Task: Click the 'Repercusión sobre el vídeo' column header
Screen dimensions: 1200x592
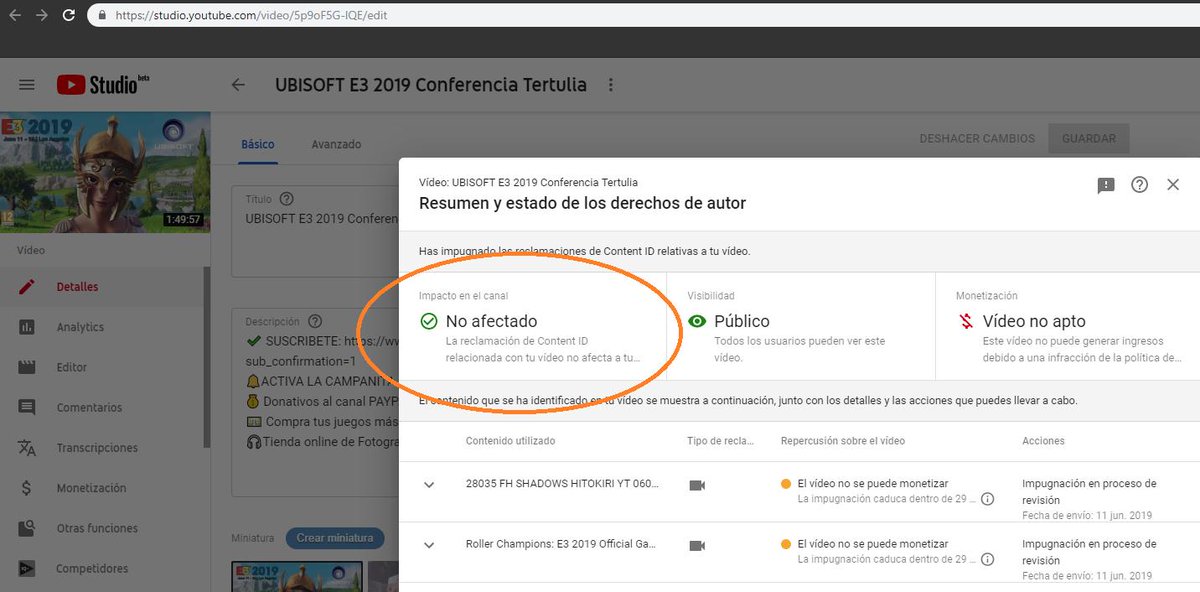Action: click(x=844, y=441)
